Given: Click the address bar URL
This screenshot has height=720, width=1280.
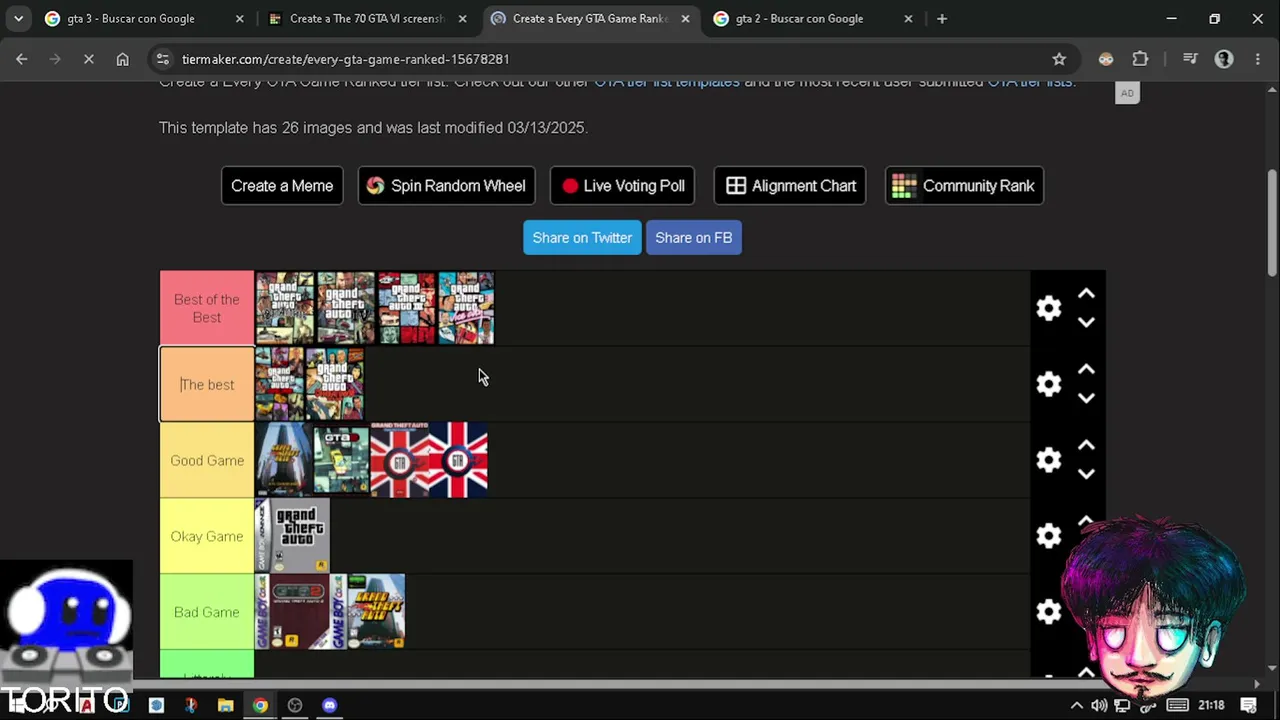Looking at the screenshot, I should click(x=346, y=59).
